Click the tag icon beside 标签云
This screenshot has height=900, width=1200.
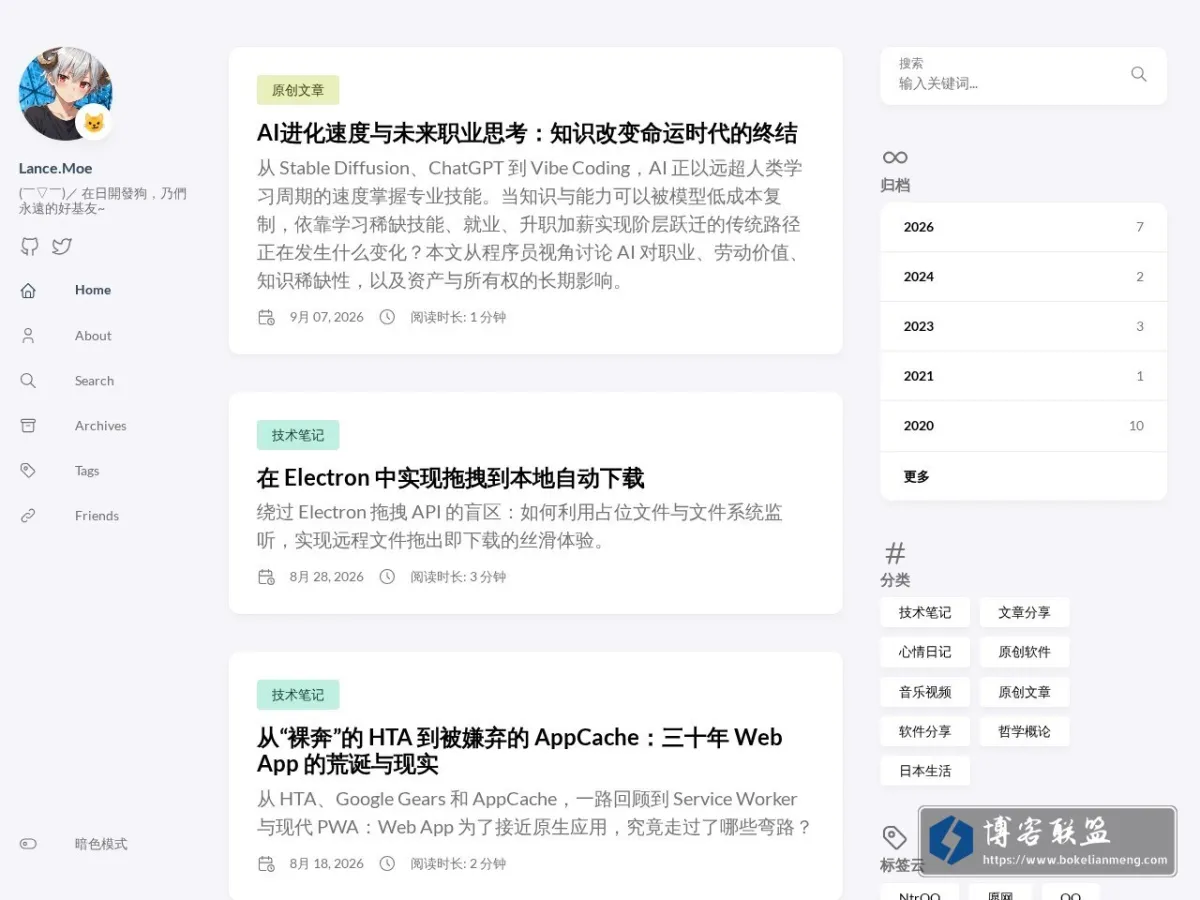pyautogui.click(x=894, y=837)
